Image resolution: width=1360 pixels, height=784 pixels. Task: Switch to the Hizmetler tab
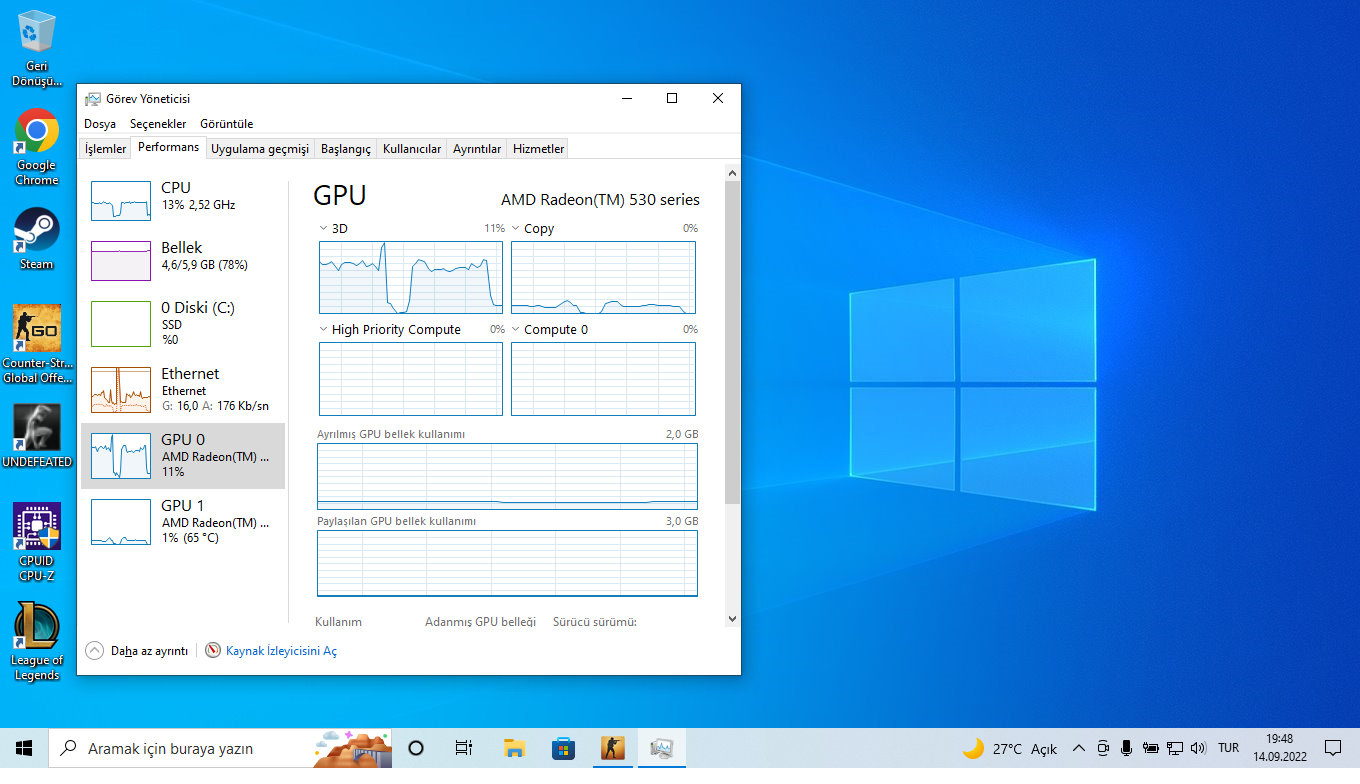[539, 149]
